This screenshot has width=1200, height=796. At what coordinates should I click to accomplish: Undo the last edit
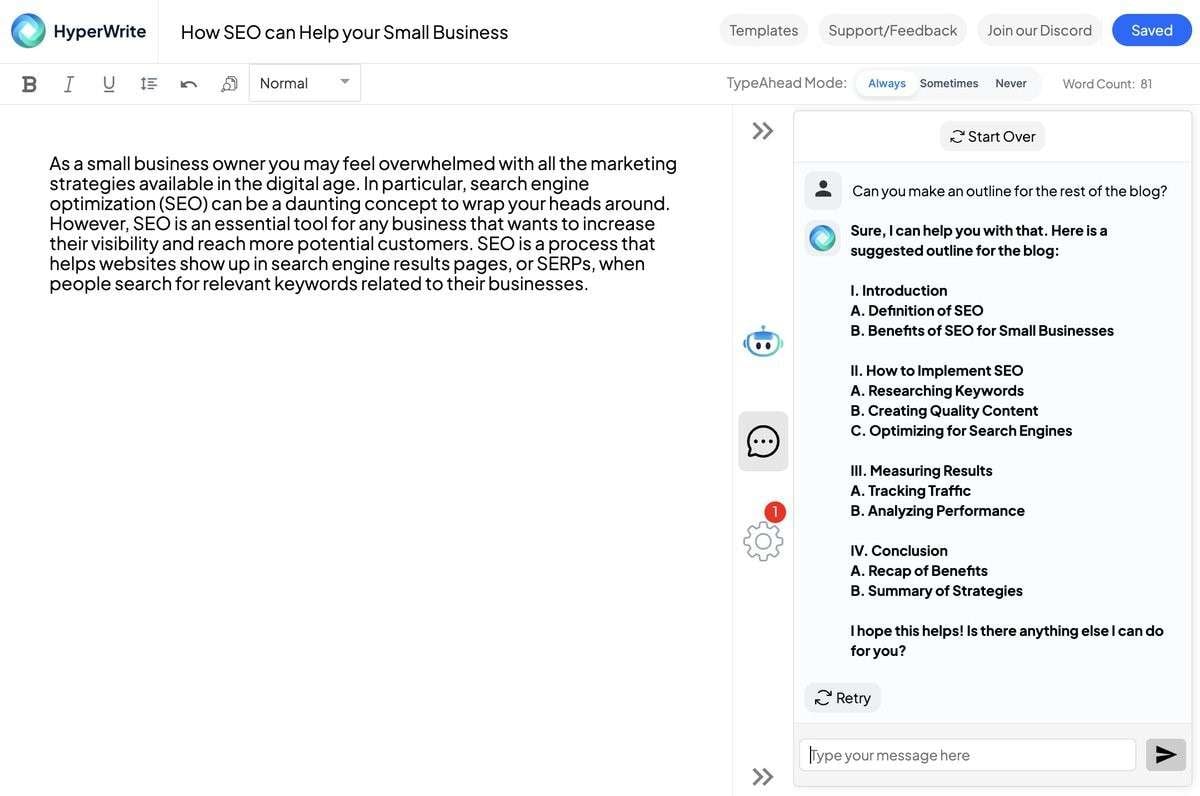(x=188, y=84)
